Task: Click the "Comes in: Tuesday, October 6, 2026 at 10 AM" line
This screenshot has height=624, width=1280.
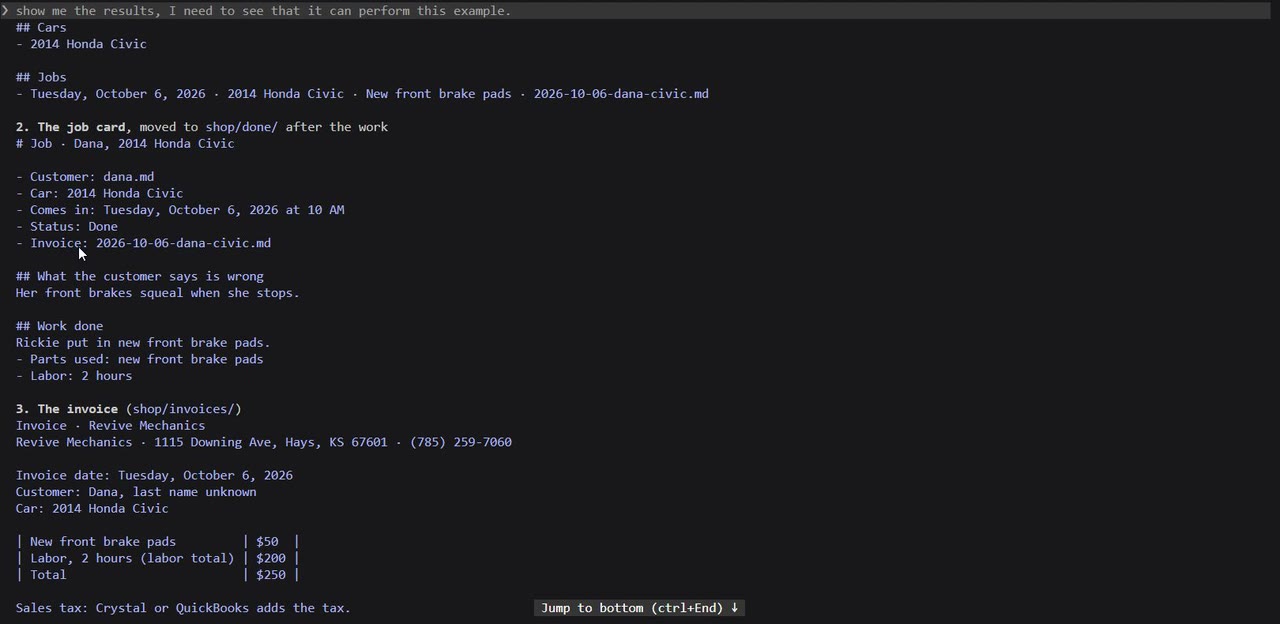Action: click(180, 210)
